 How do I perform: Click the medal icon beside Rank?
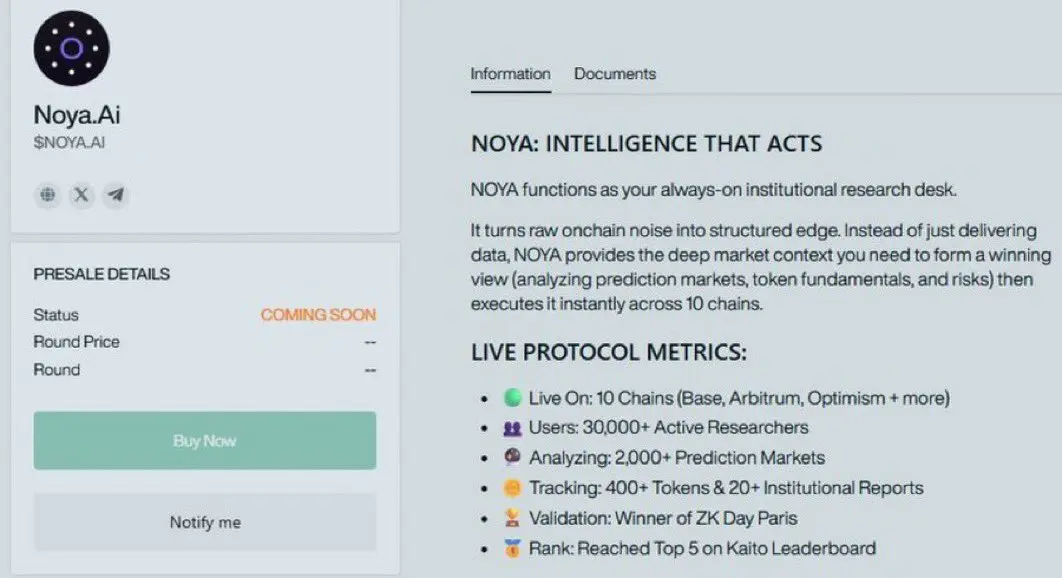pos(513,548)
